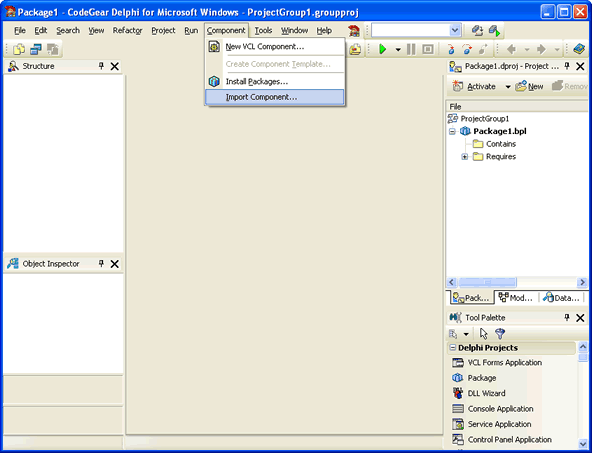Open the desktop layout combo box
Viewport: 592px width, 453px height.
click(455, 31)
